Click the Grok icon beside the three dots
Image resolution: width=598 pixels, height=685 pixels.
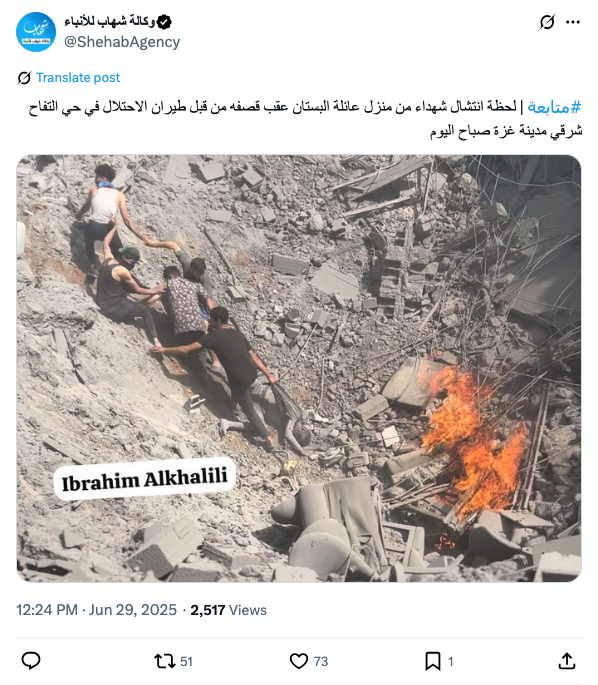[547, 22]
